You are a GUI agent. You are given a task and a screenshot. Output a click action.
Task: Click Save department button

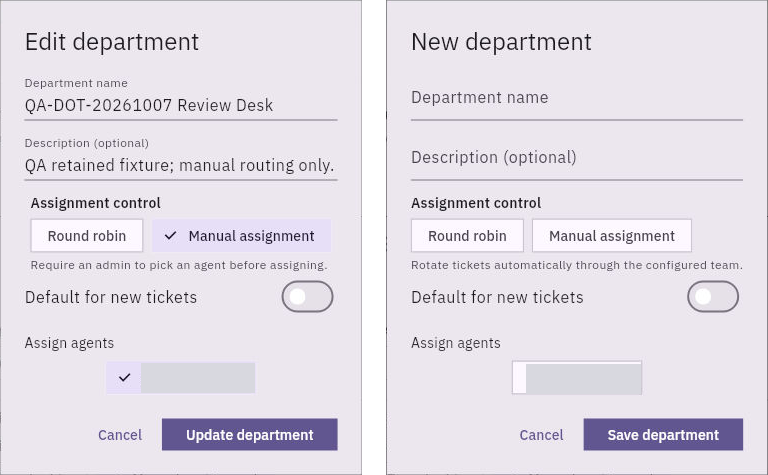(x=663, y=434)
